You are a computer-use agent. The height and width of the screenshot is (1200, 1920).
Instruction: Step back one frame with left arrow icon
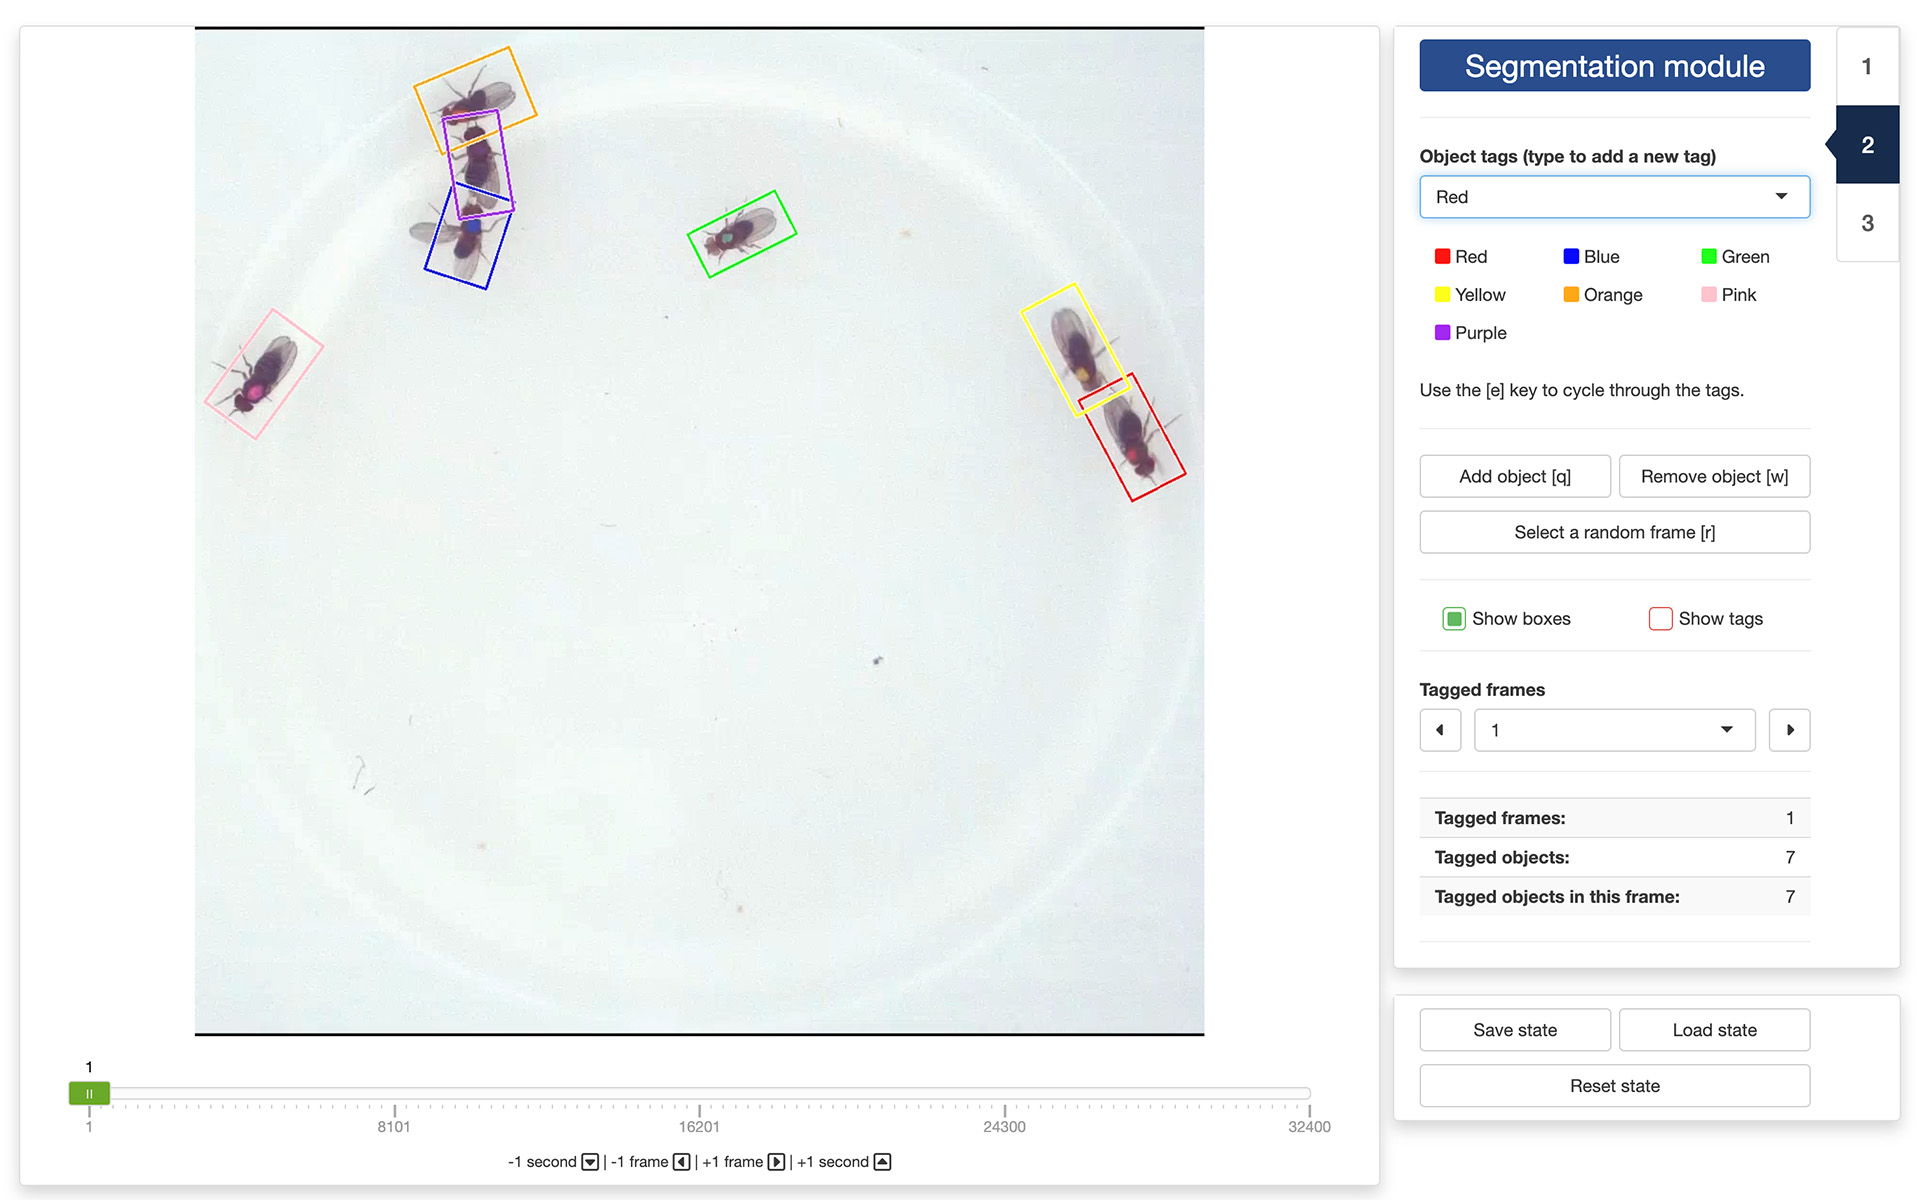(682, 1162)
